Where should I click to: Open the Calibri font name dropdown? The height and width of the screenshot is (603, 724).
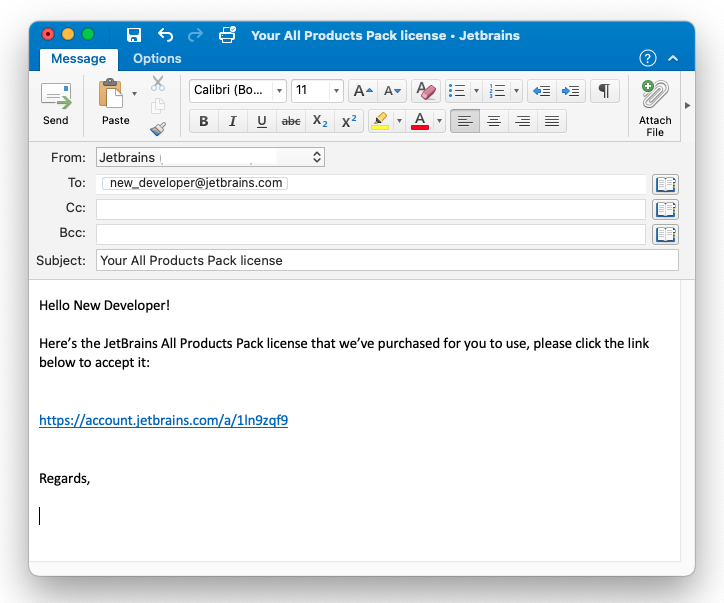click(x=238, y=91)
